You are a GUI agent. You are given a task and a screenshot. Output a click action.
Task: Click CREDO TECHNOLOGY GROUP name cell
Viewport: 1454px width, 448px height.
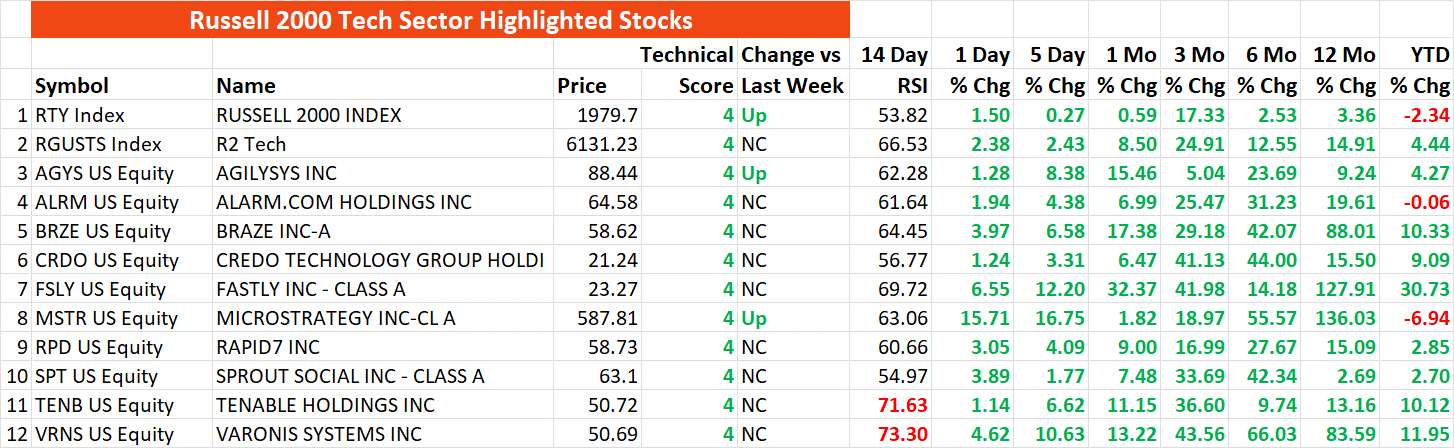380,261
